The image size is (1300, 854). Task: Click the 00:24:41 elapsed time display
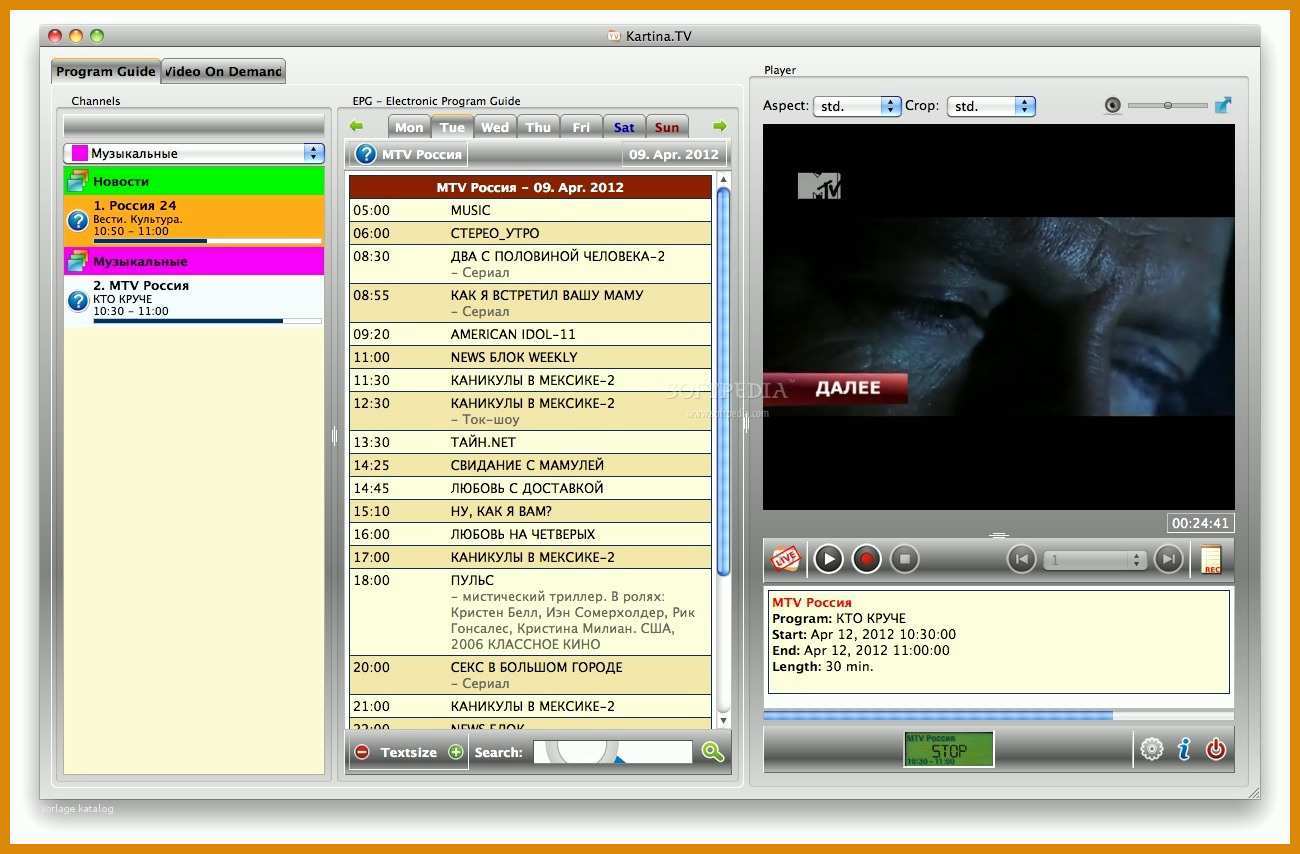pyautogui.click(x=1200, y=523)
